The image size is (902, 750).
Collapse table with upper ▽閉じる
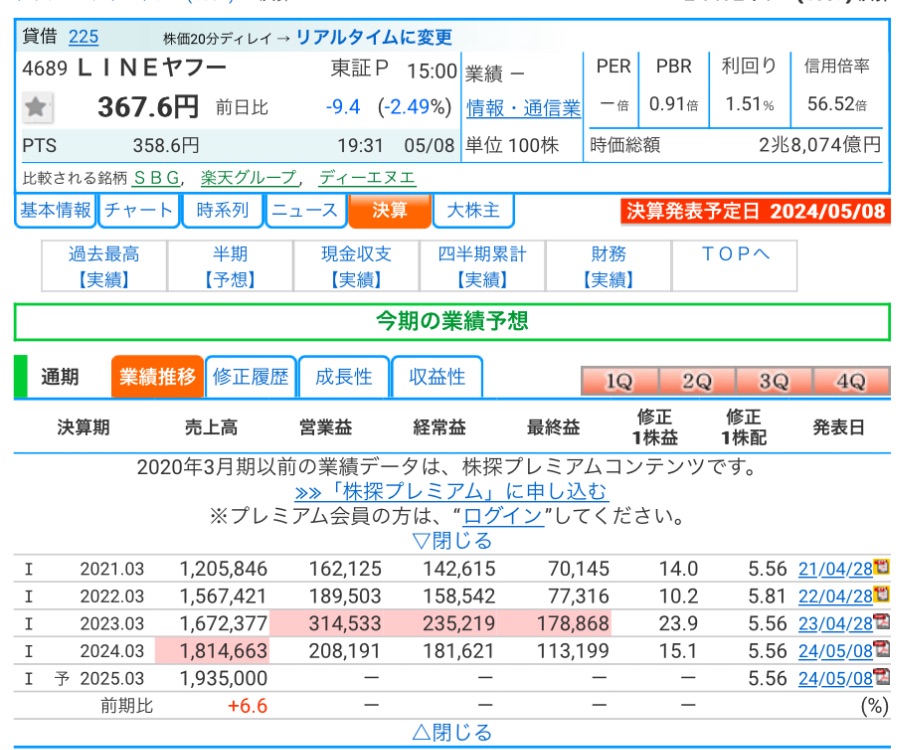(x=452, y=541)
